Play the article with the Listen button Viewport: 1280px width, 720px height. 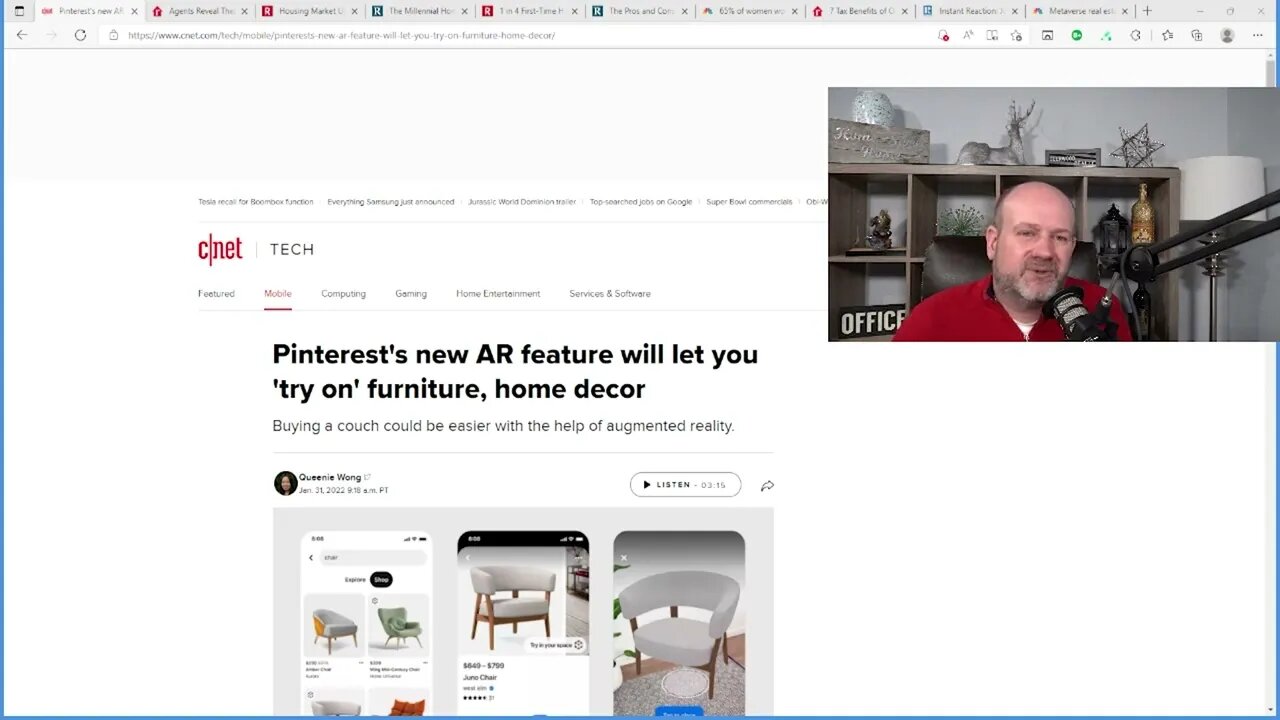coord(685,485)
